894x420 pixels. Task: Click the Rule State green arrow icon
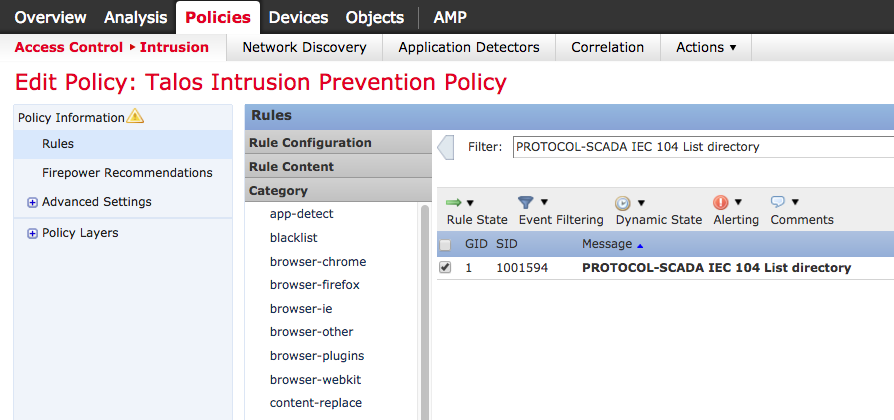coord(454,202)
